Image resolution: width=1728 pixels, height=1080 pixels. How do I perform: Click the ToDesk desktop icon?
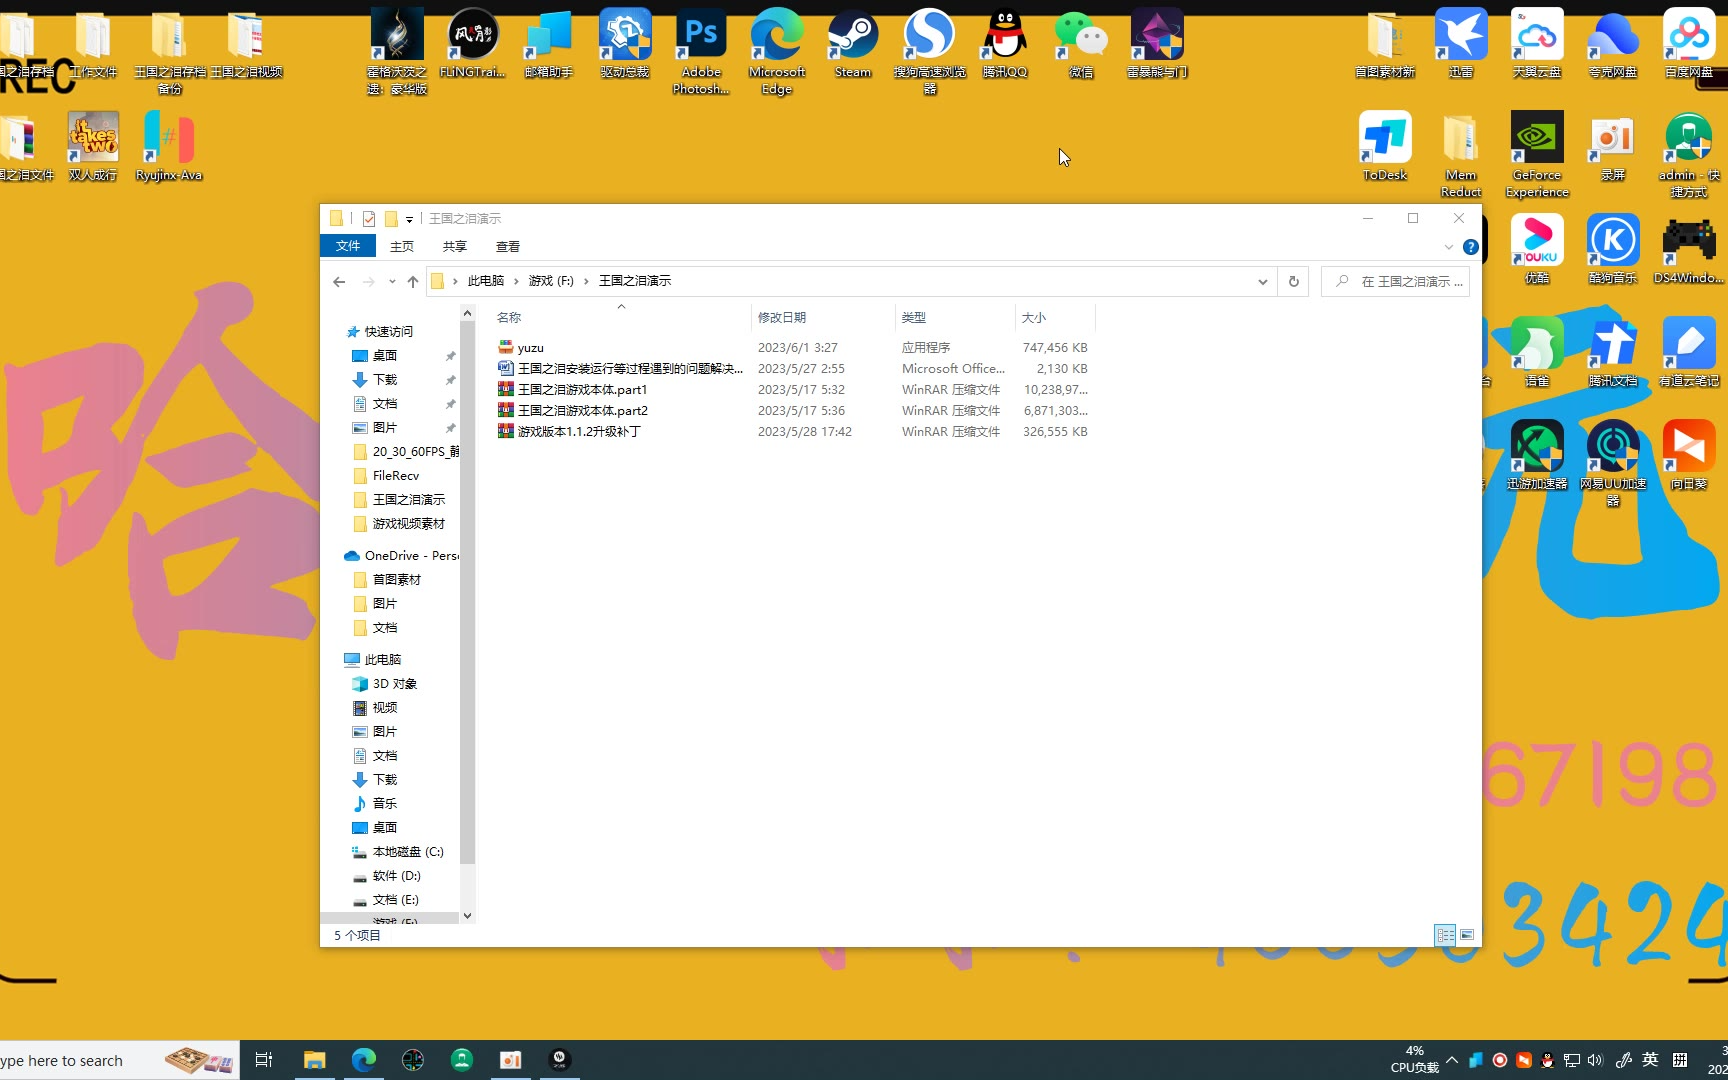(1384, 147)
